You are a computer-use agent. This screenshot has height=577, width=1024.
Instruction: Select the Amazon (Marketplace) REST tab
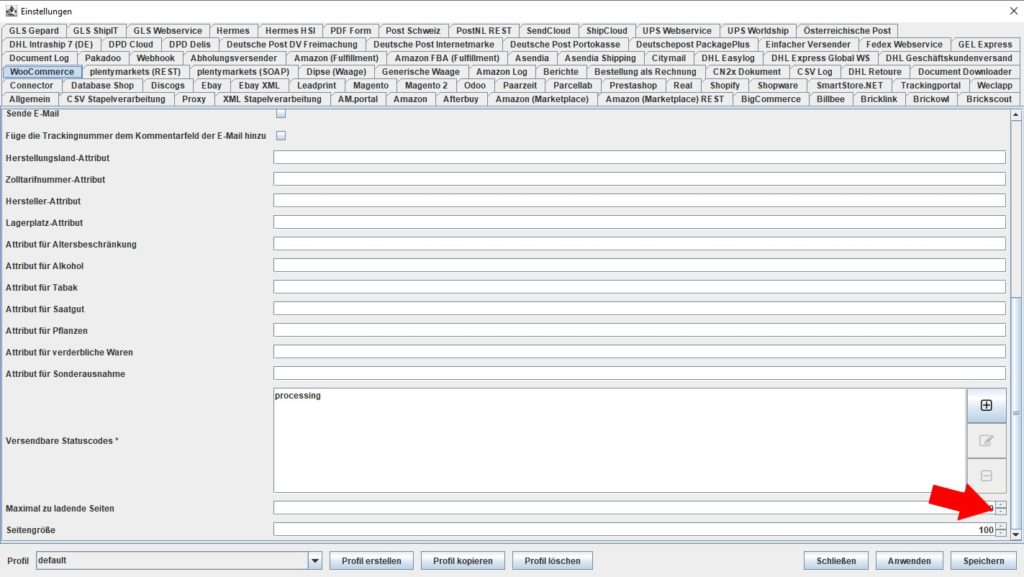[665, 99]
